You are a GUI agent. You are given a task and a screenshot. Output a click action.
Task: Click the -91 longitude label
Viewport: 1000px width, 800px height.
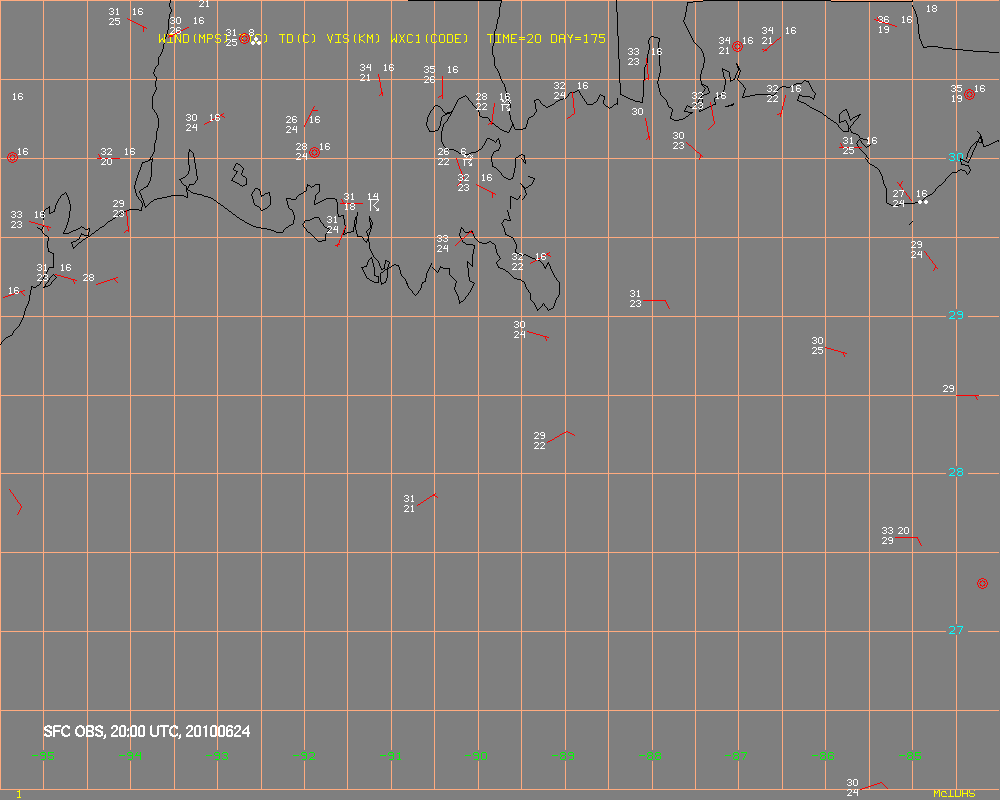(x=391, y=756)
